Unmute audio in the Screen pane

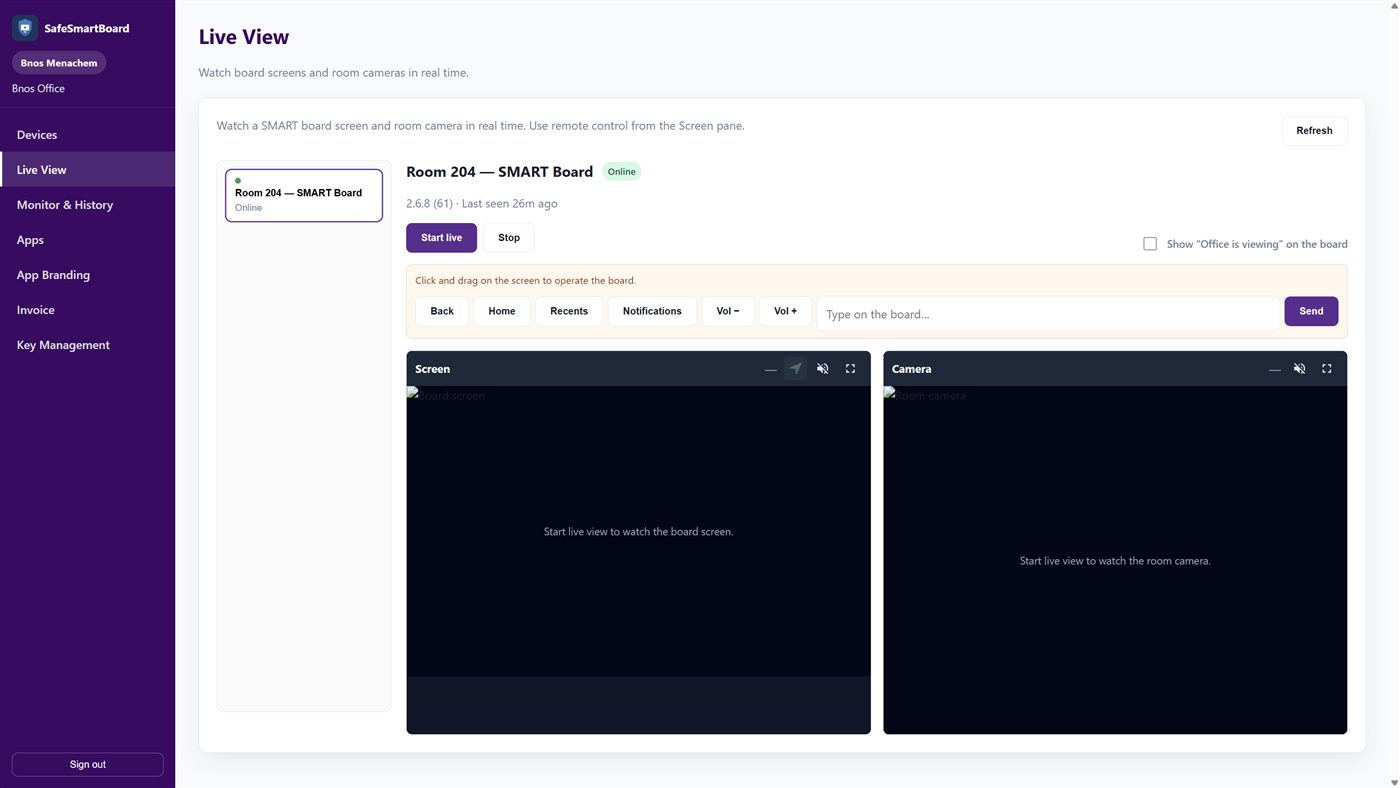[x=823, y=369]
